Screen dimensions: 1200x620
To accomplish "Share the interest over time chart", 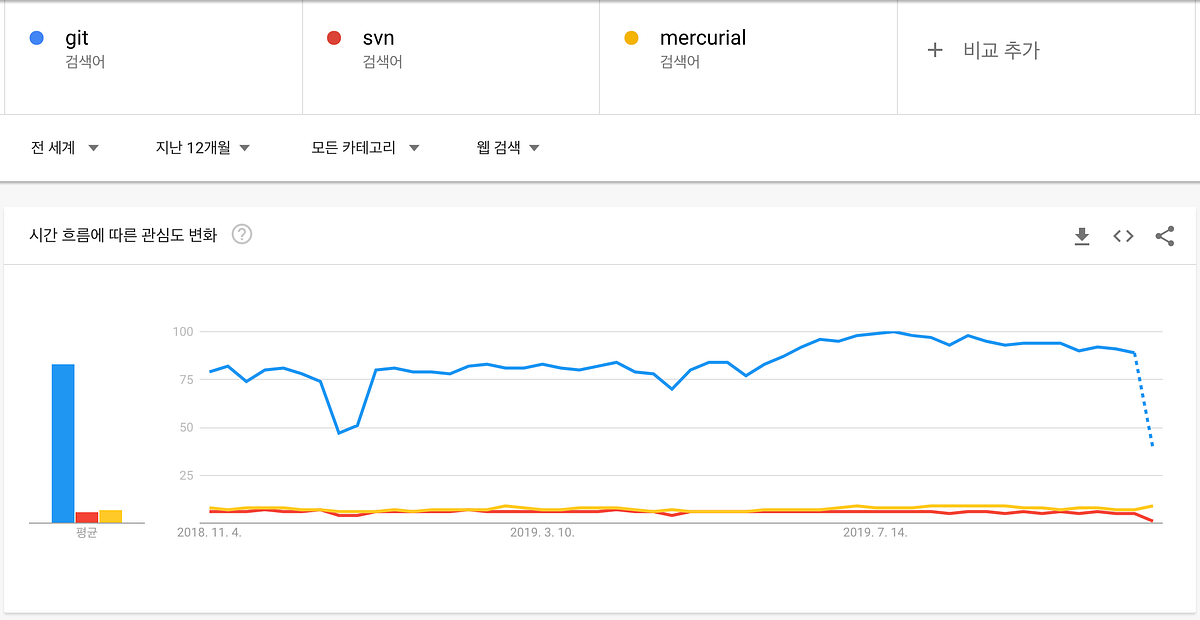I will point(1164,236).
